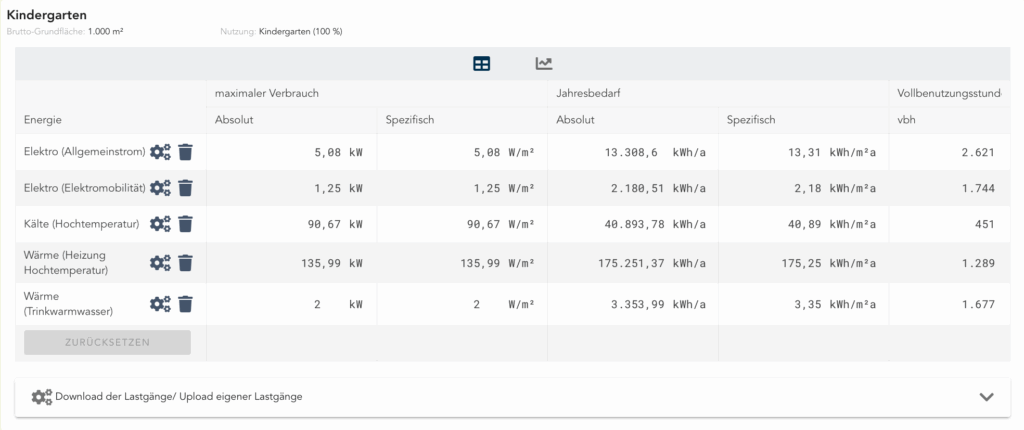Click the gears icon beside Download der Lastgänge
The width and height of the screenshot is (1024, 430).
click(x=42, y=397)
